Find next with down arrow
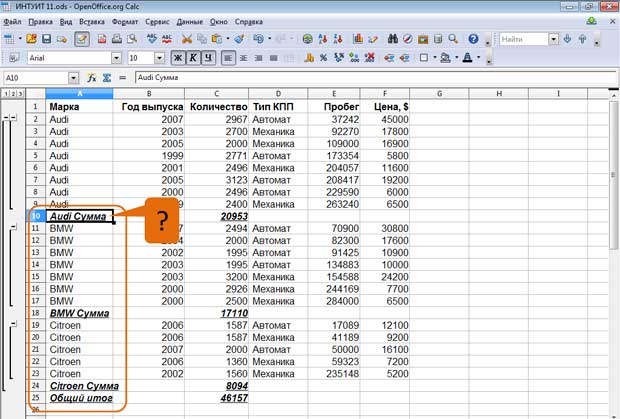Screen dimensions: 620x419 pos(567,39)
